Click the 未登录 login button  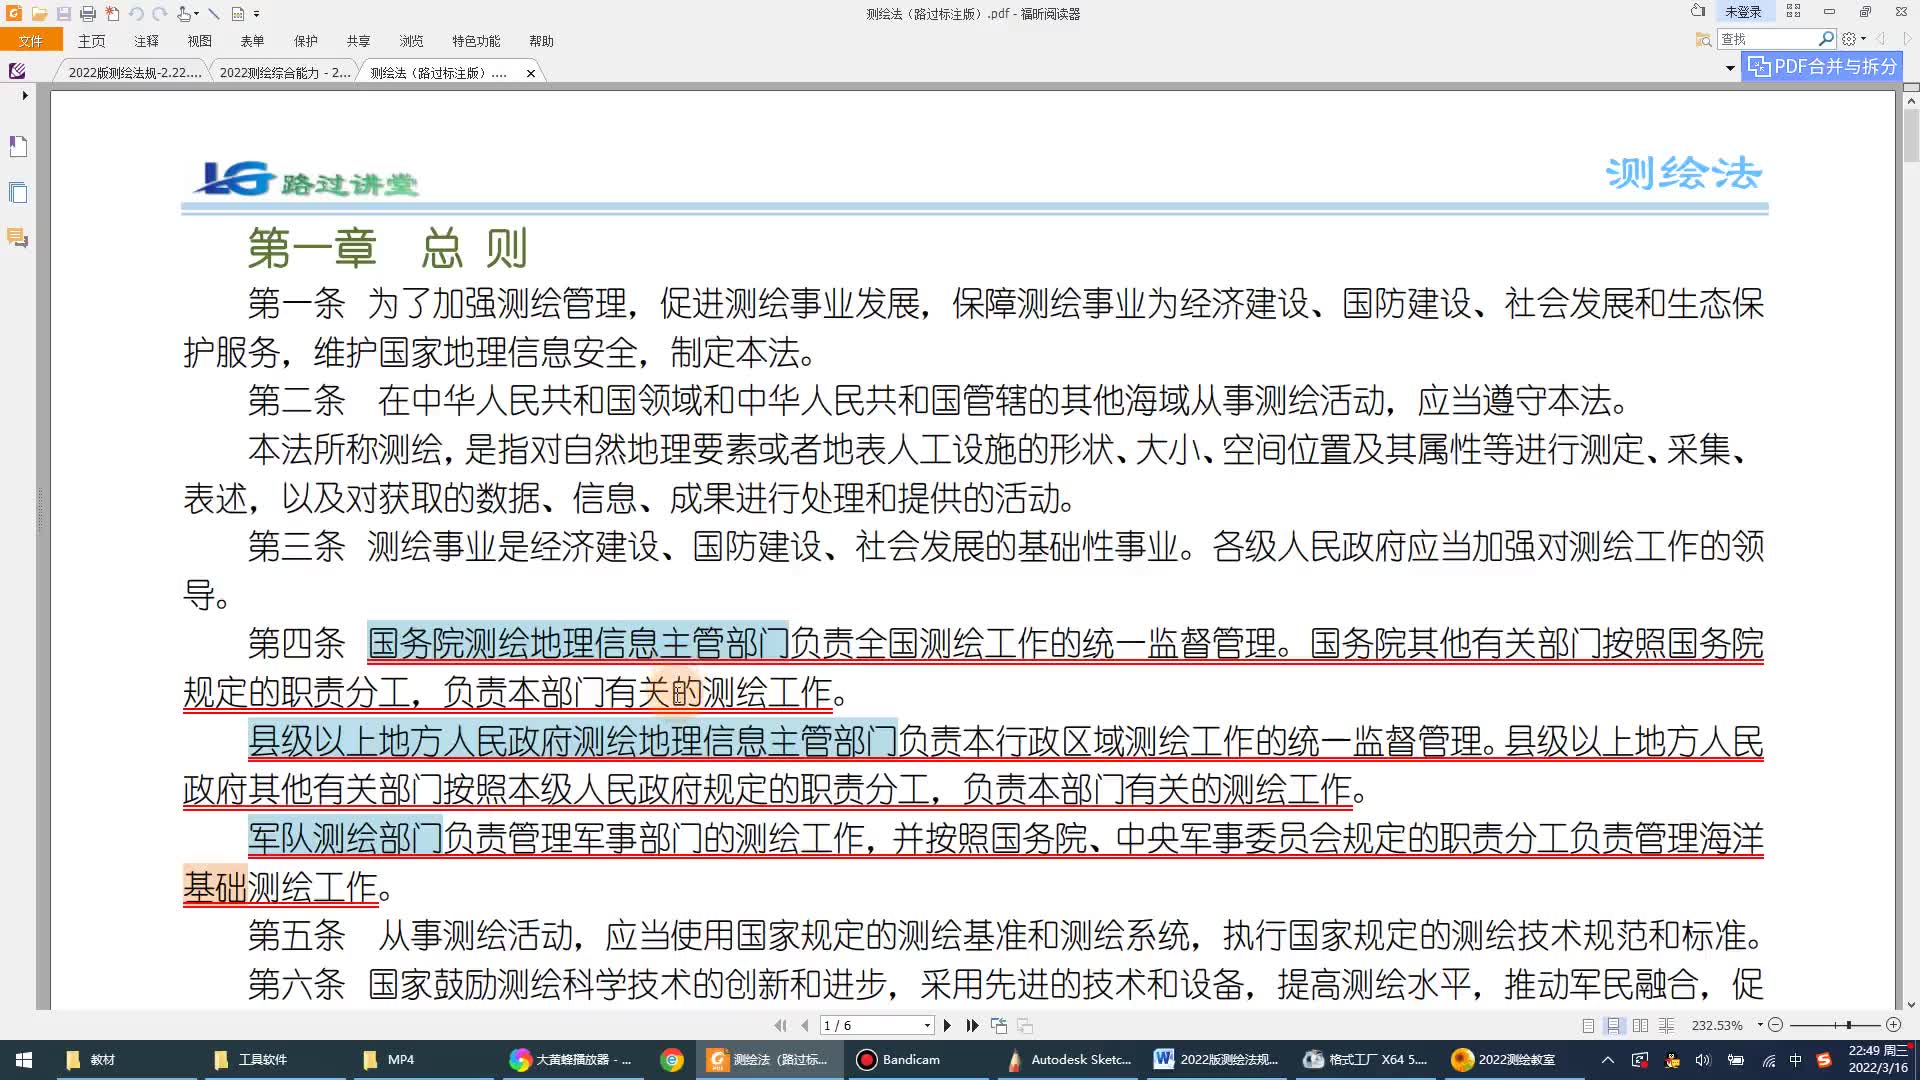point(1743,12)
